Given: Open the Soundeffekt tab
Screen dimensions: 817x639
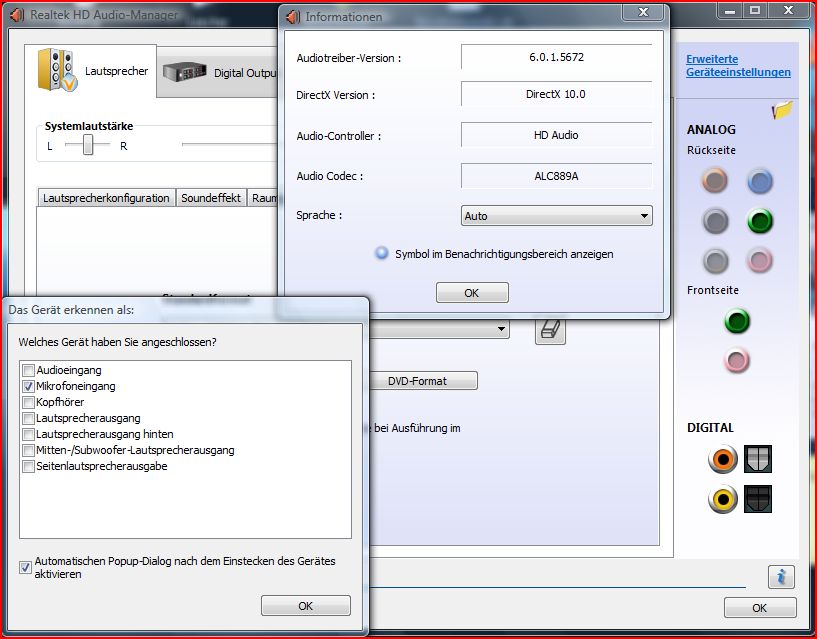Looking at the screenshot, I should click(x=211, y=198).
